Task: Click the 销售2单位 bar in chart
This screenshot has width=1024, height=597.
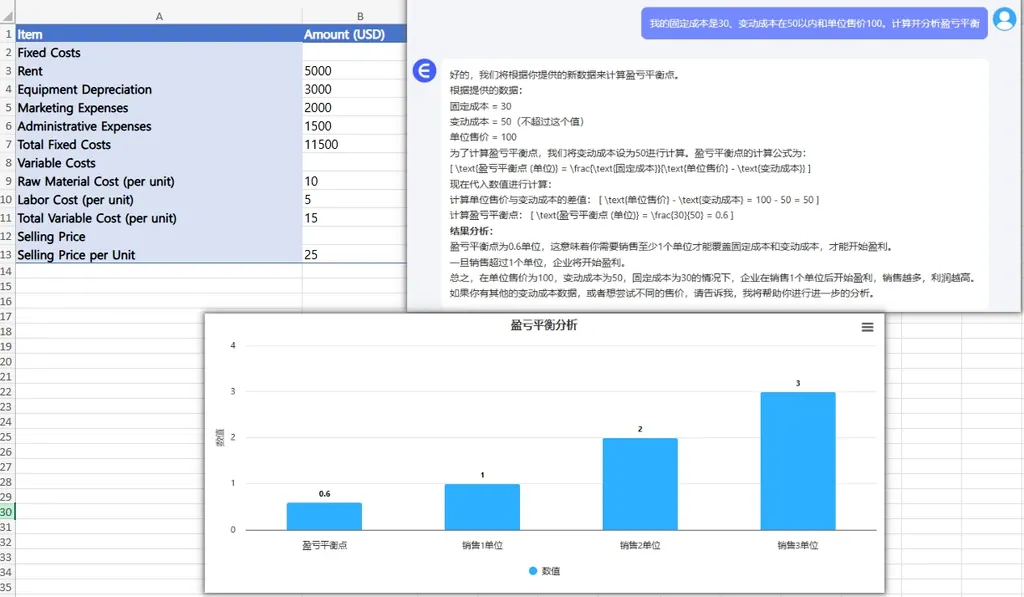Action: (640, 484)
